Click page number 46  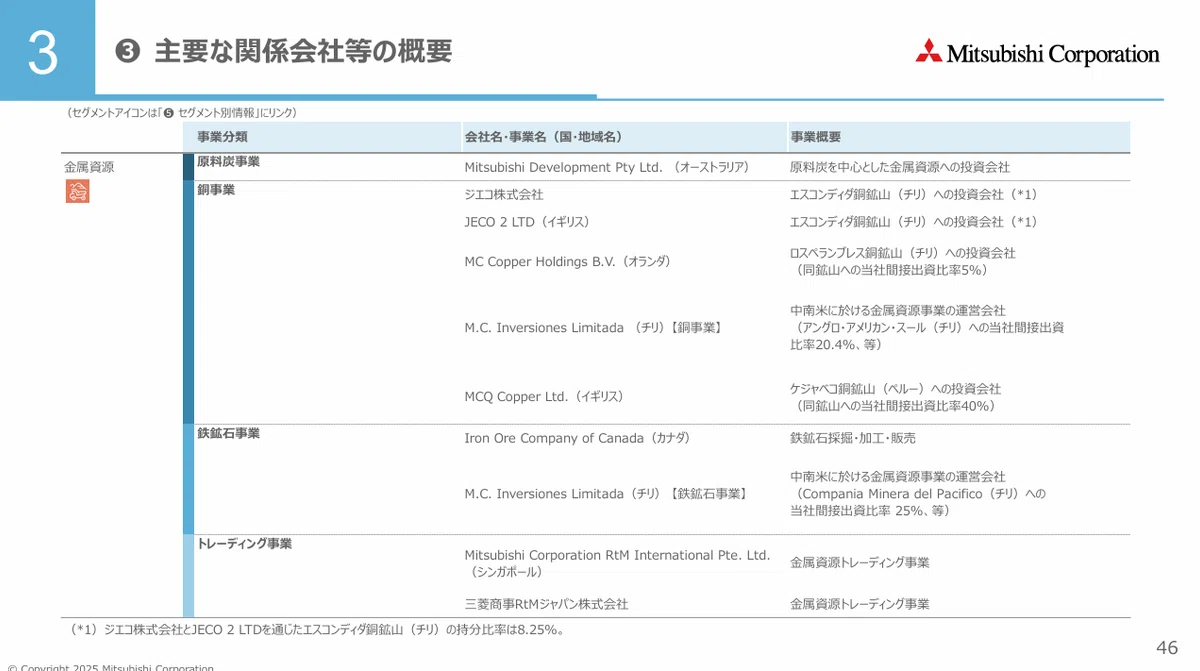click(1167, 648)
